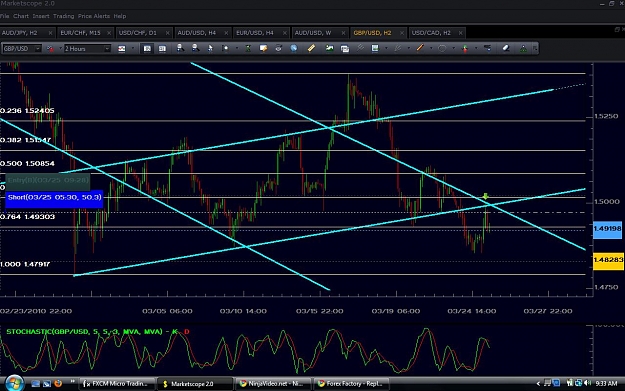This screenshot has height=391, width=625.
Task: Open the Chart menu
Action: click(21, 16)
